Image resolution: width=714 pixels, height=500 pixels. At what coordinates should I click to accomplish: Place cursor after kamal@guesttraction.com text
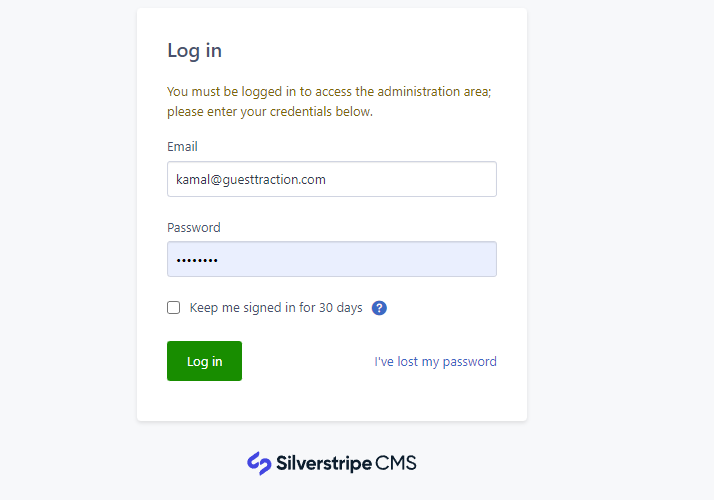(x=327, y=179)
